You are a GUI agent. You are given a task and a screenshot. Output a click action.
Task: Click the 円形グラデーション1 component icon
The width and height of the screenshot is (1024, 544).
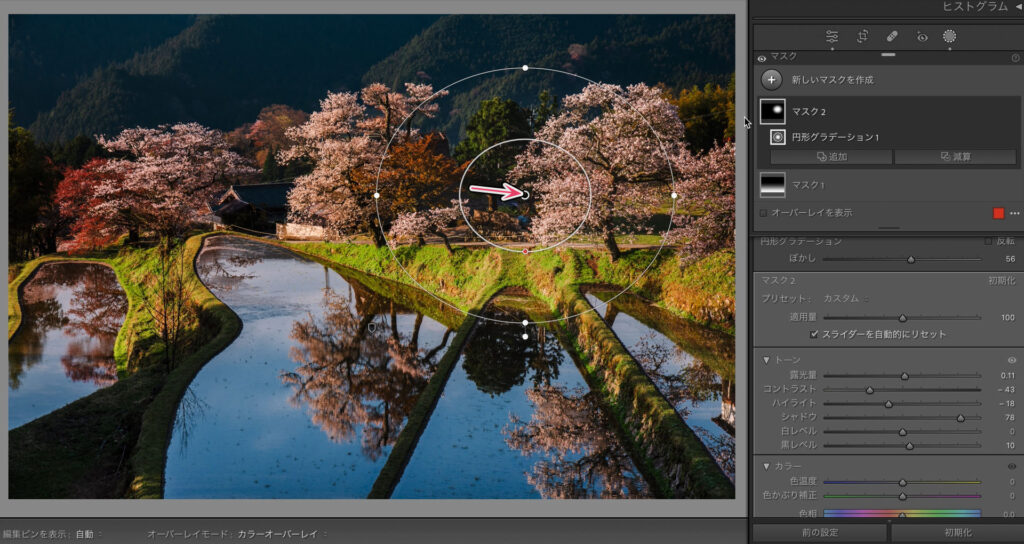[x=778, y=137]
